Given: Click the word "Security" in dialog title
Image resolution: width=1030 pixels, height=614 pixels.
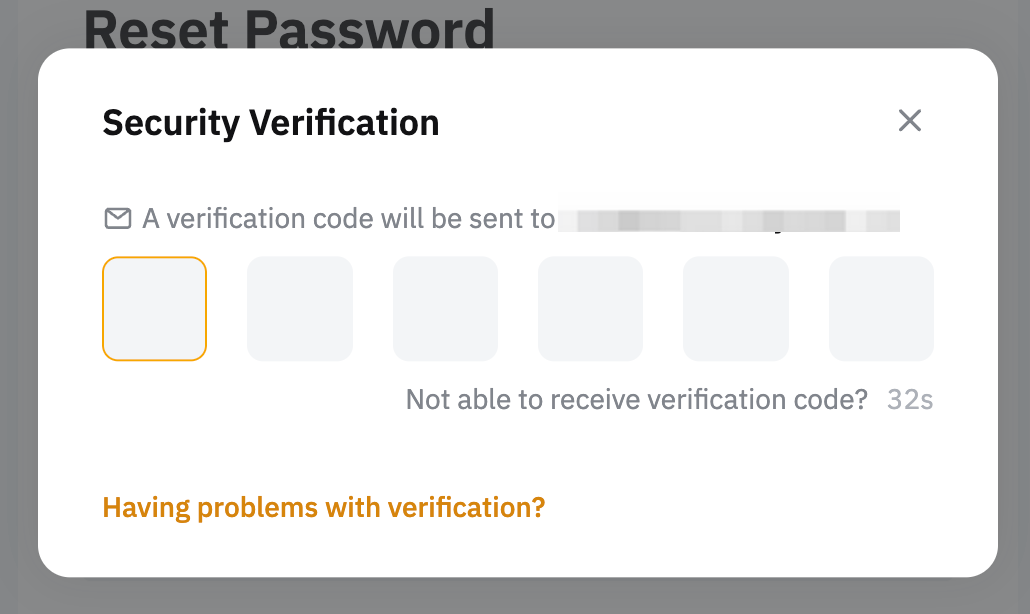Looking at the screenshot, I should click(x=171, y=122).
